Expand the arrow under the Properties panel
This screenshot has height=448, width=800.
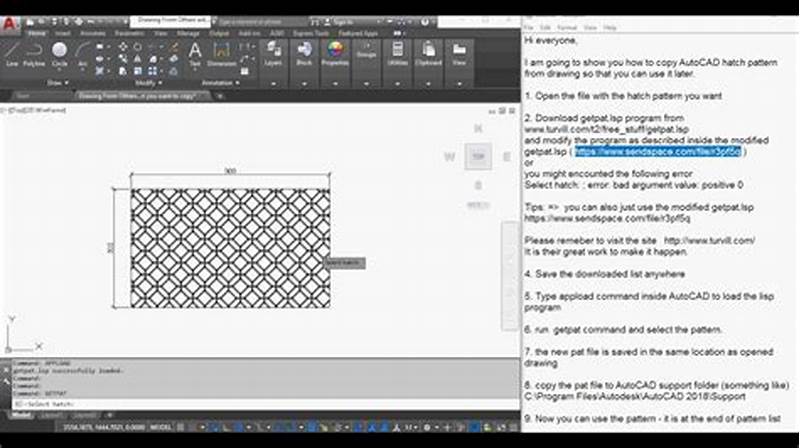[x=335, y=83]
